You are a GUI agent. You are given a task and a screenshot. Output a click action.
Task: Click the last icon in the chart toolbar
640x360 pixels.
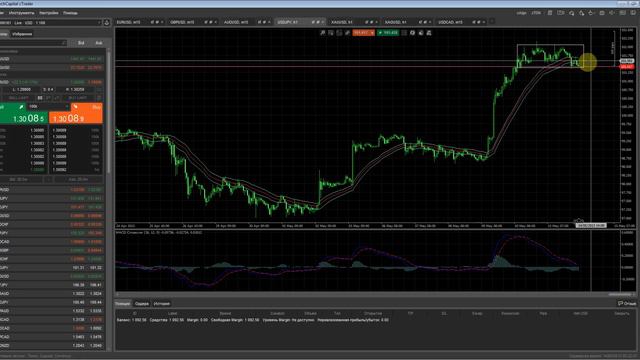429,33
